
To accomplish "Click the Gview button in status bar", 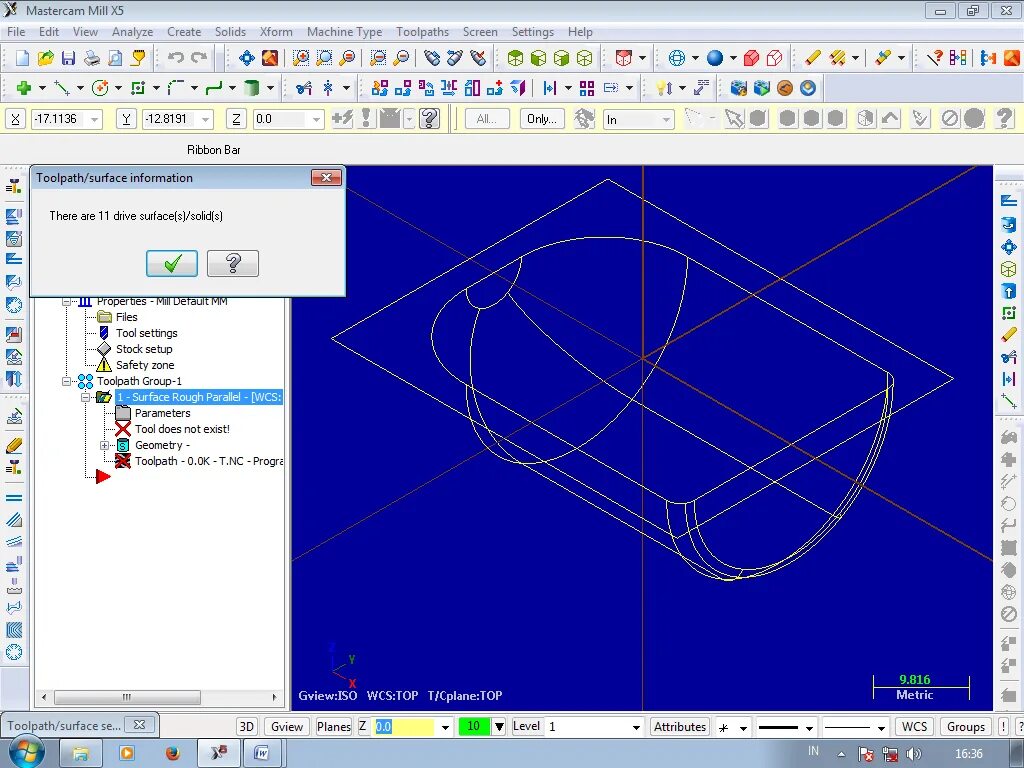I will (x=287, y=726).
